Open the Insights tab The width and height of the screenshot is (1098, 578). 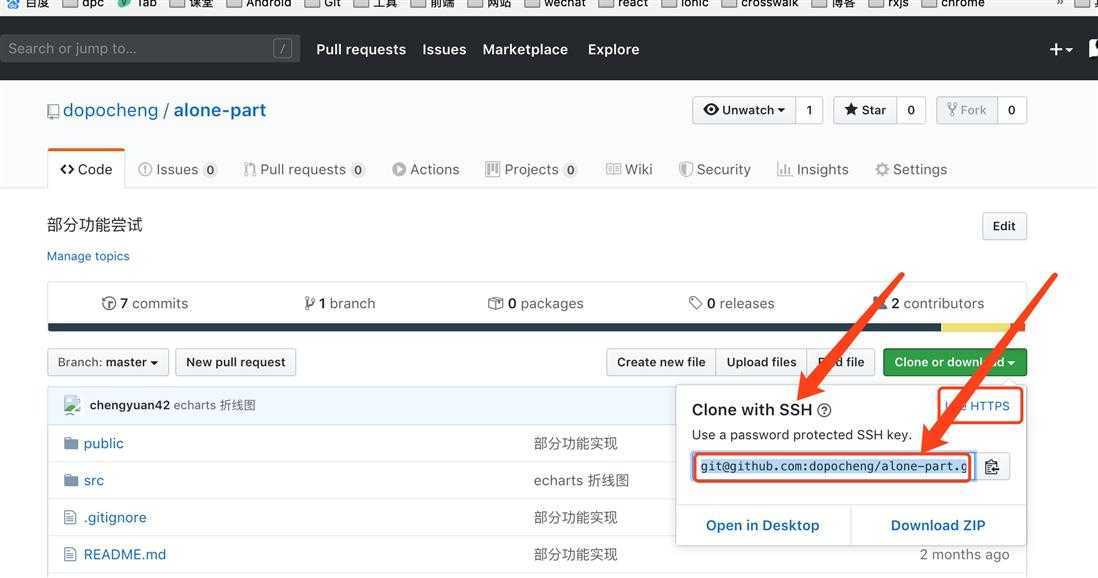812,170
